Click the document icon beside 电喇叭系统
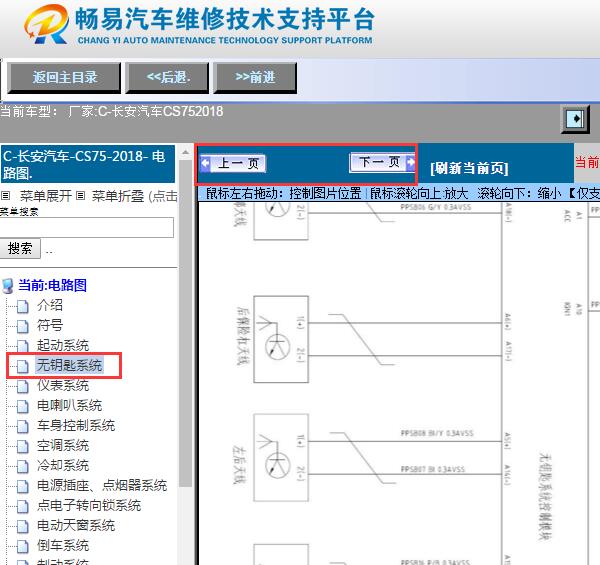Image resolution: width=600 pixels, height=565 pixels. click(23, 407)
